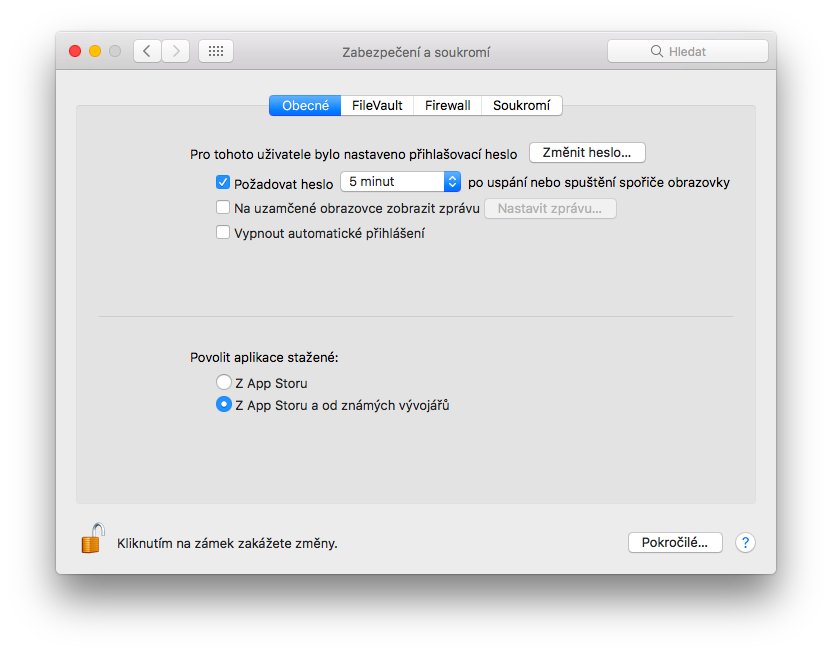Open the help with the question mark icon

[x=745, y=543]
